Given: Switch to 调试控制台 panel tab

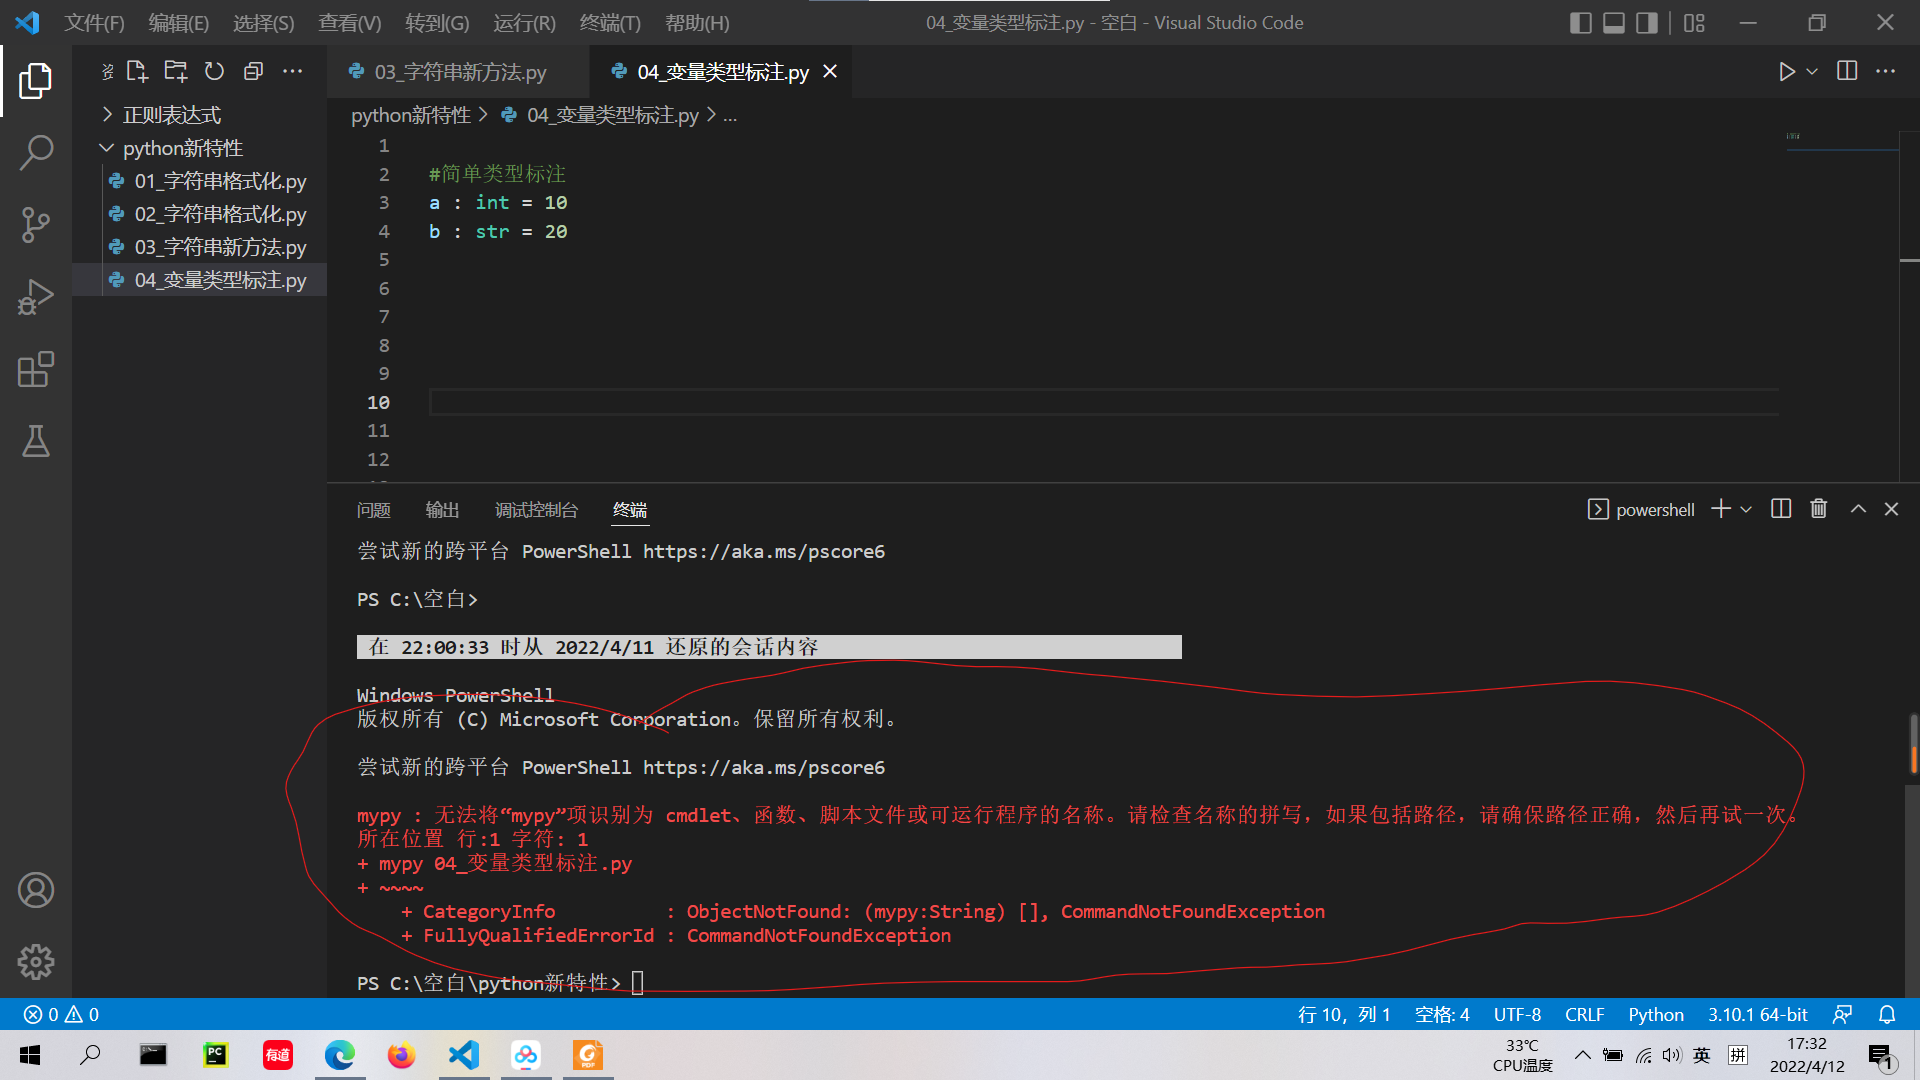Looking at the screenshot, I should pyautogui.click(x=536, y=510).
